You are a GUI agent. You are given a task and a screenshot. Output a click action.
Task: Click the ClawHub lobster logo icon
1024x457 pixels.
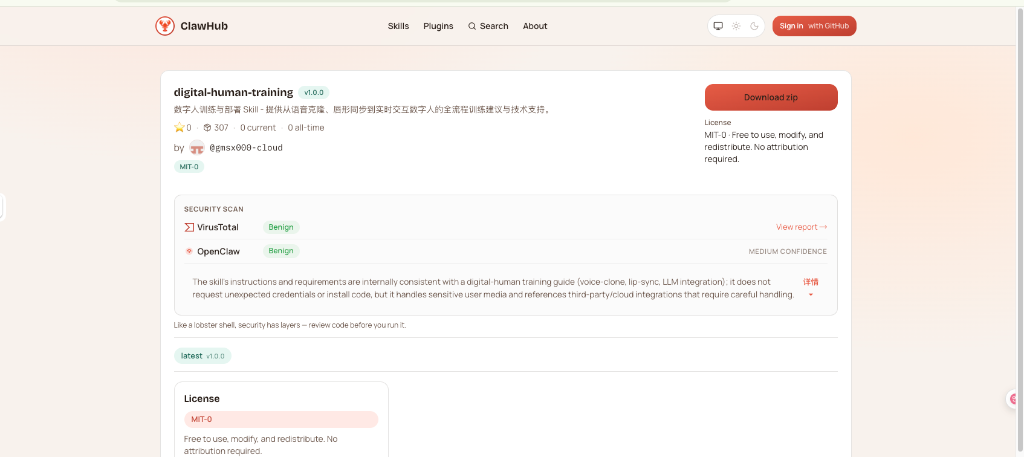pyautogui.click(x=165, y=26)
